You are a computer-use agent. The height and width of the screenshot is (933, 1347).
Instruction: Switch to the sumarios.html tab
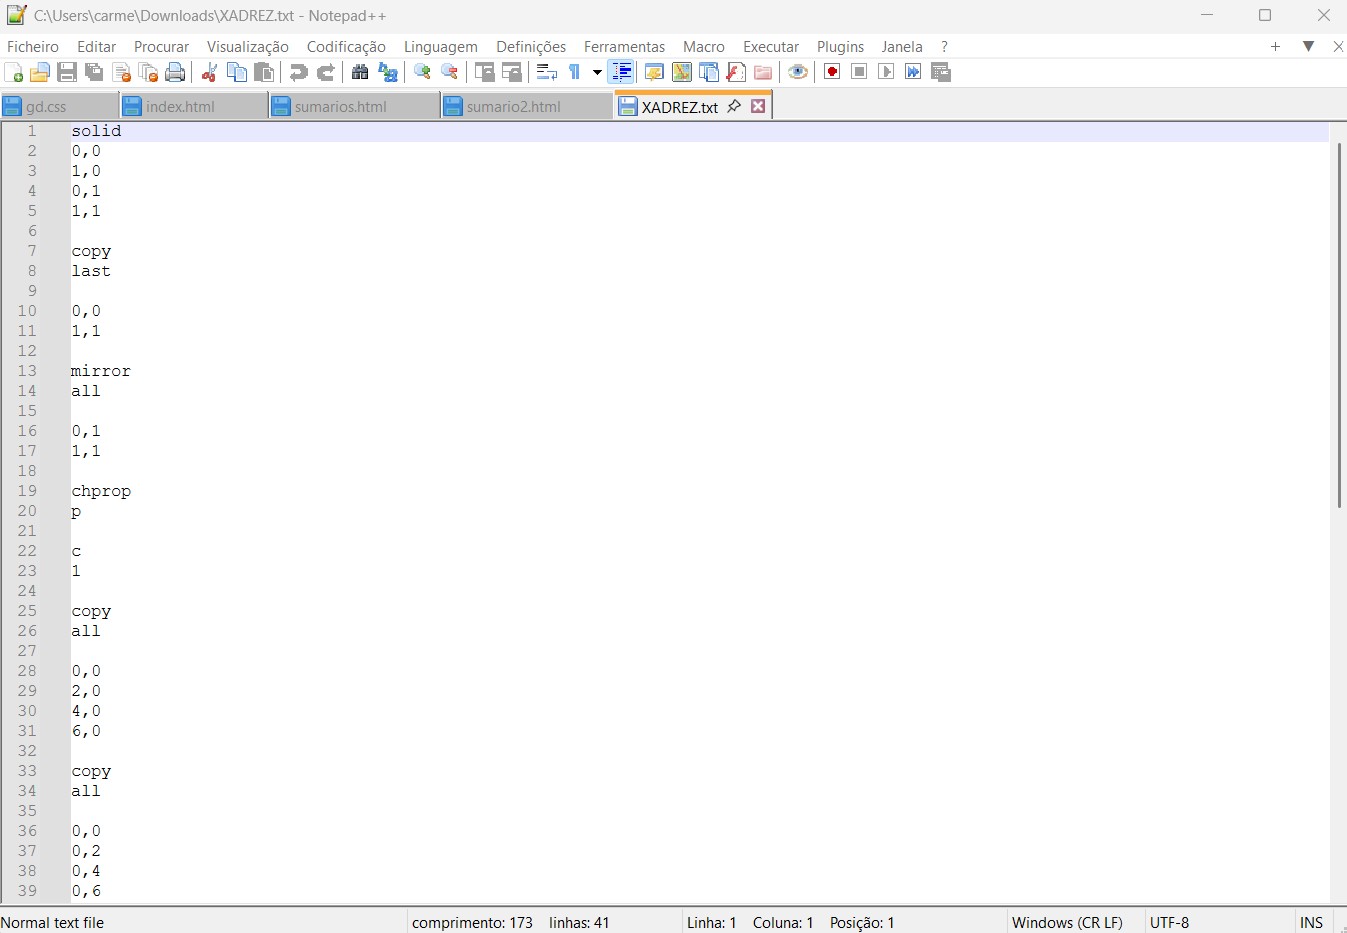click(x=340, y=106)
